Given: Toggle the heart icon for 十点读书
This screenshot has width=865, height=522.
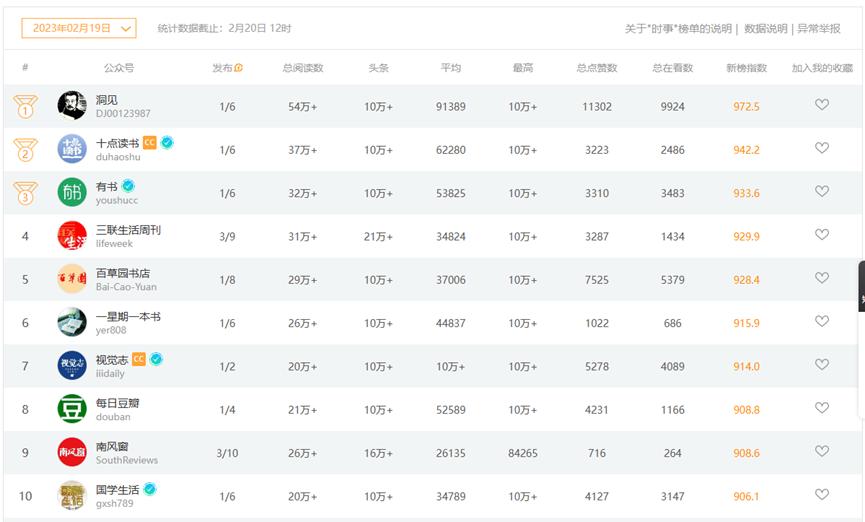Looking at the screenshot, I should point(822,148).
